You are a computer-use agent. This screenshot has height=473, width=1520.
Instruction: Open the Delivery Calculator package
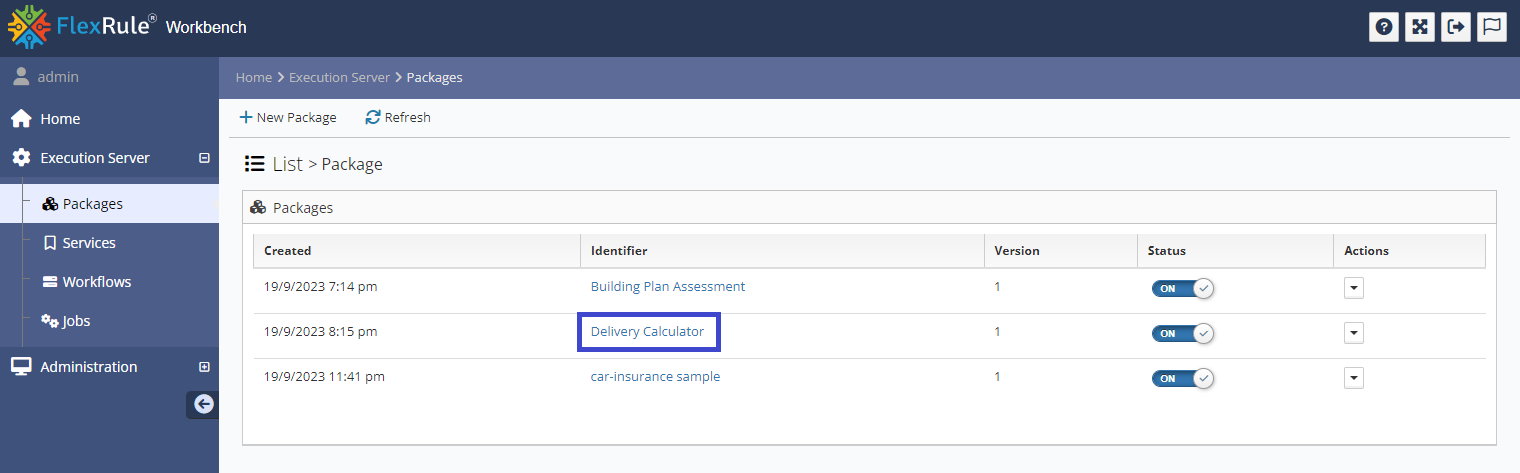647,331
